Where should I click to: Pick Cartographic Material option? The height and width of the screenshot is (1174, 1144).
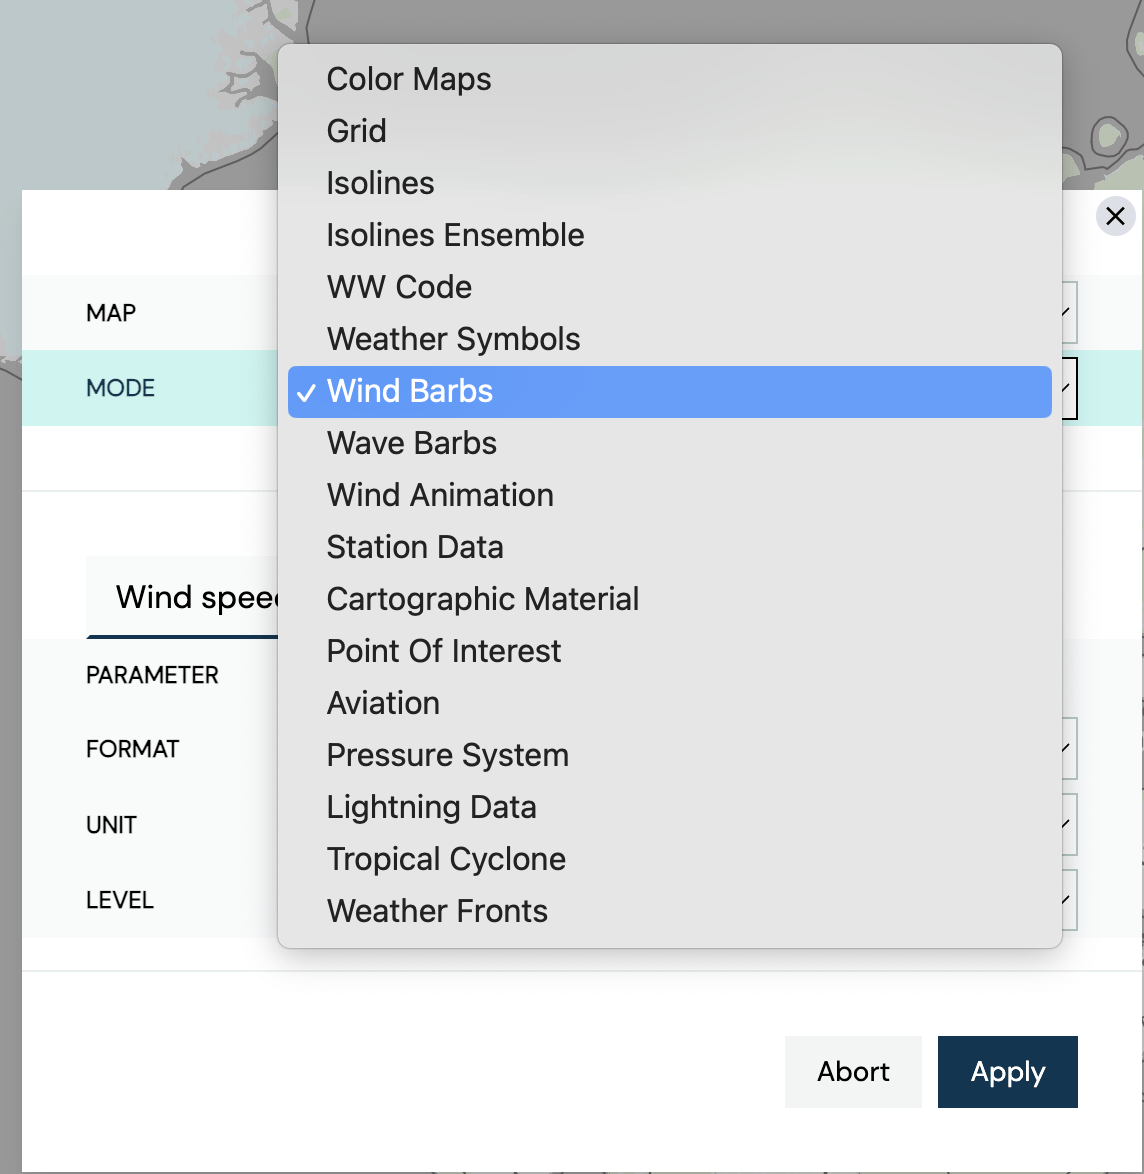483,599
